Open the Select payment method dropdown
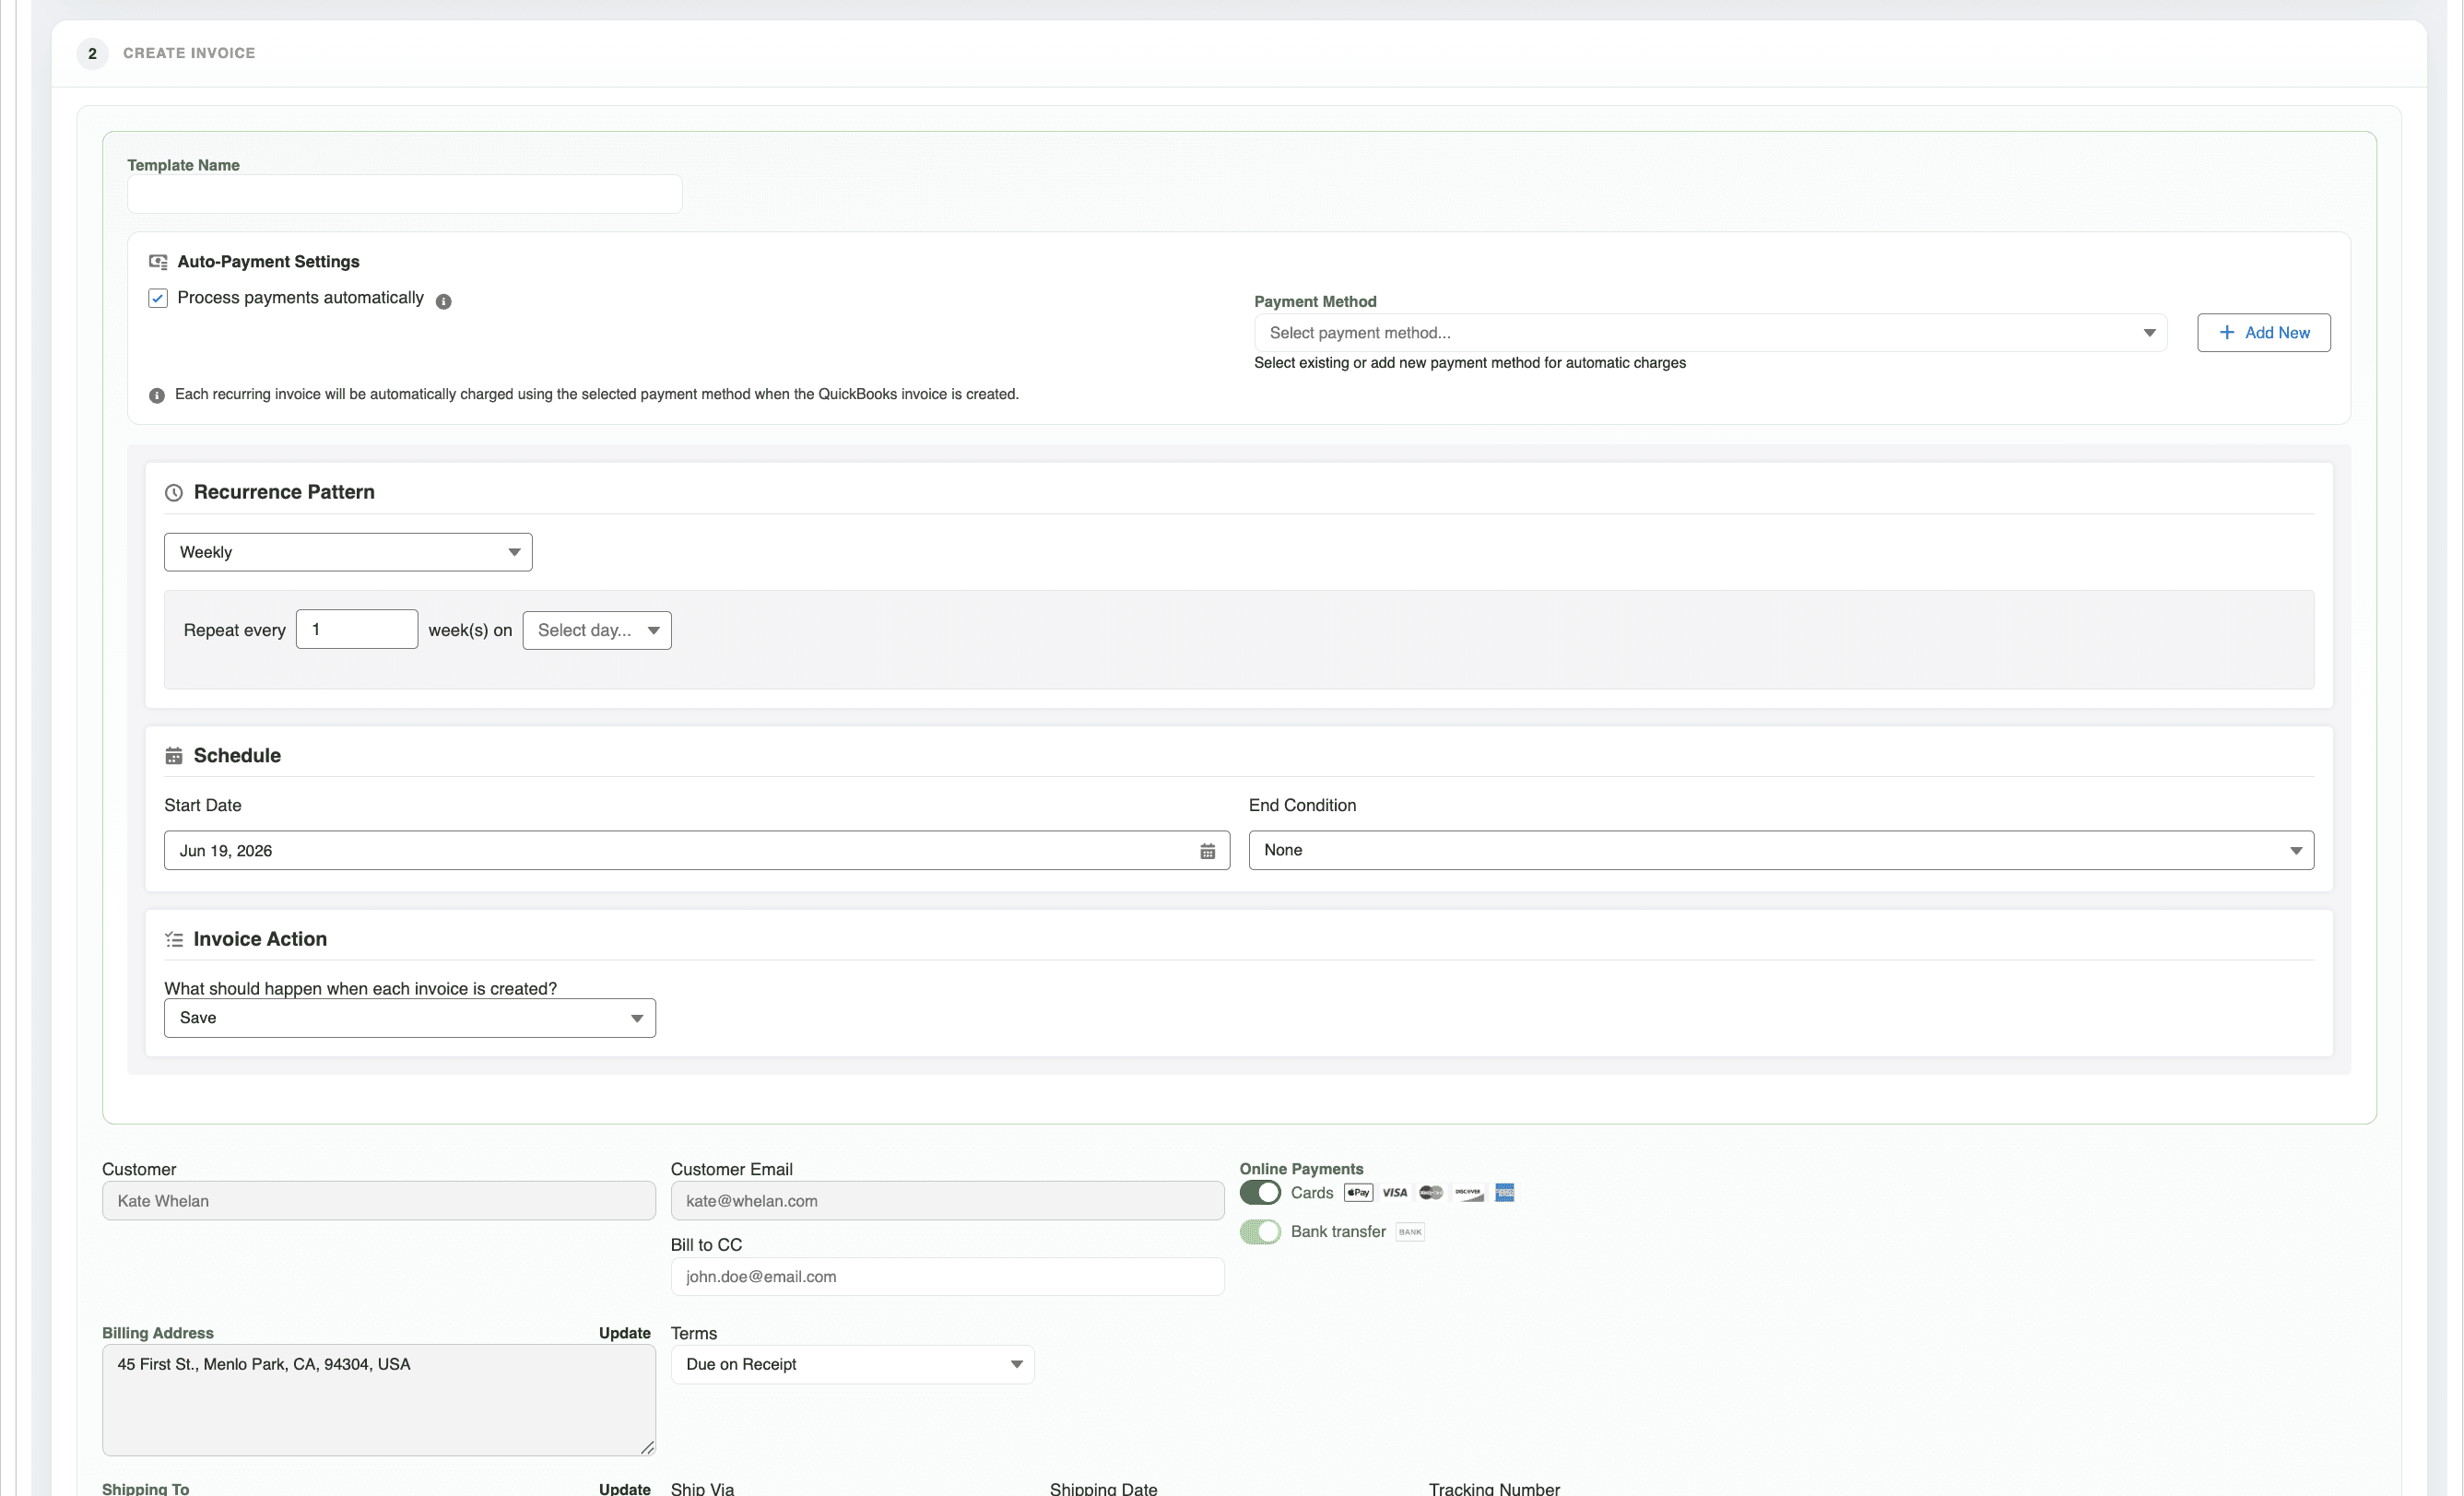 point(1710,333)
